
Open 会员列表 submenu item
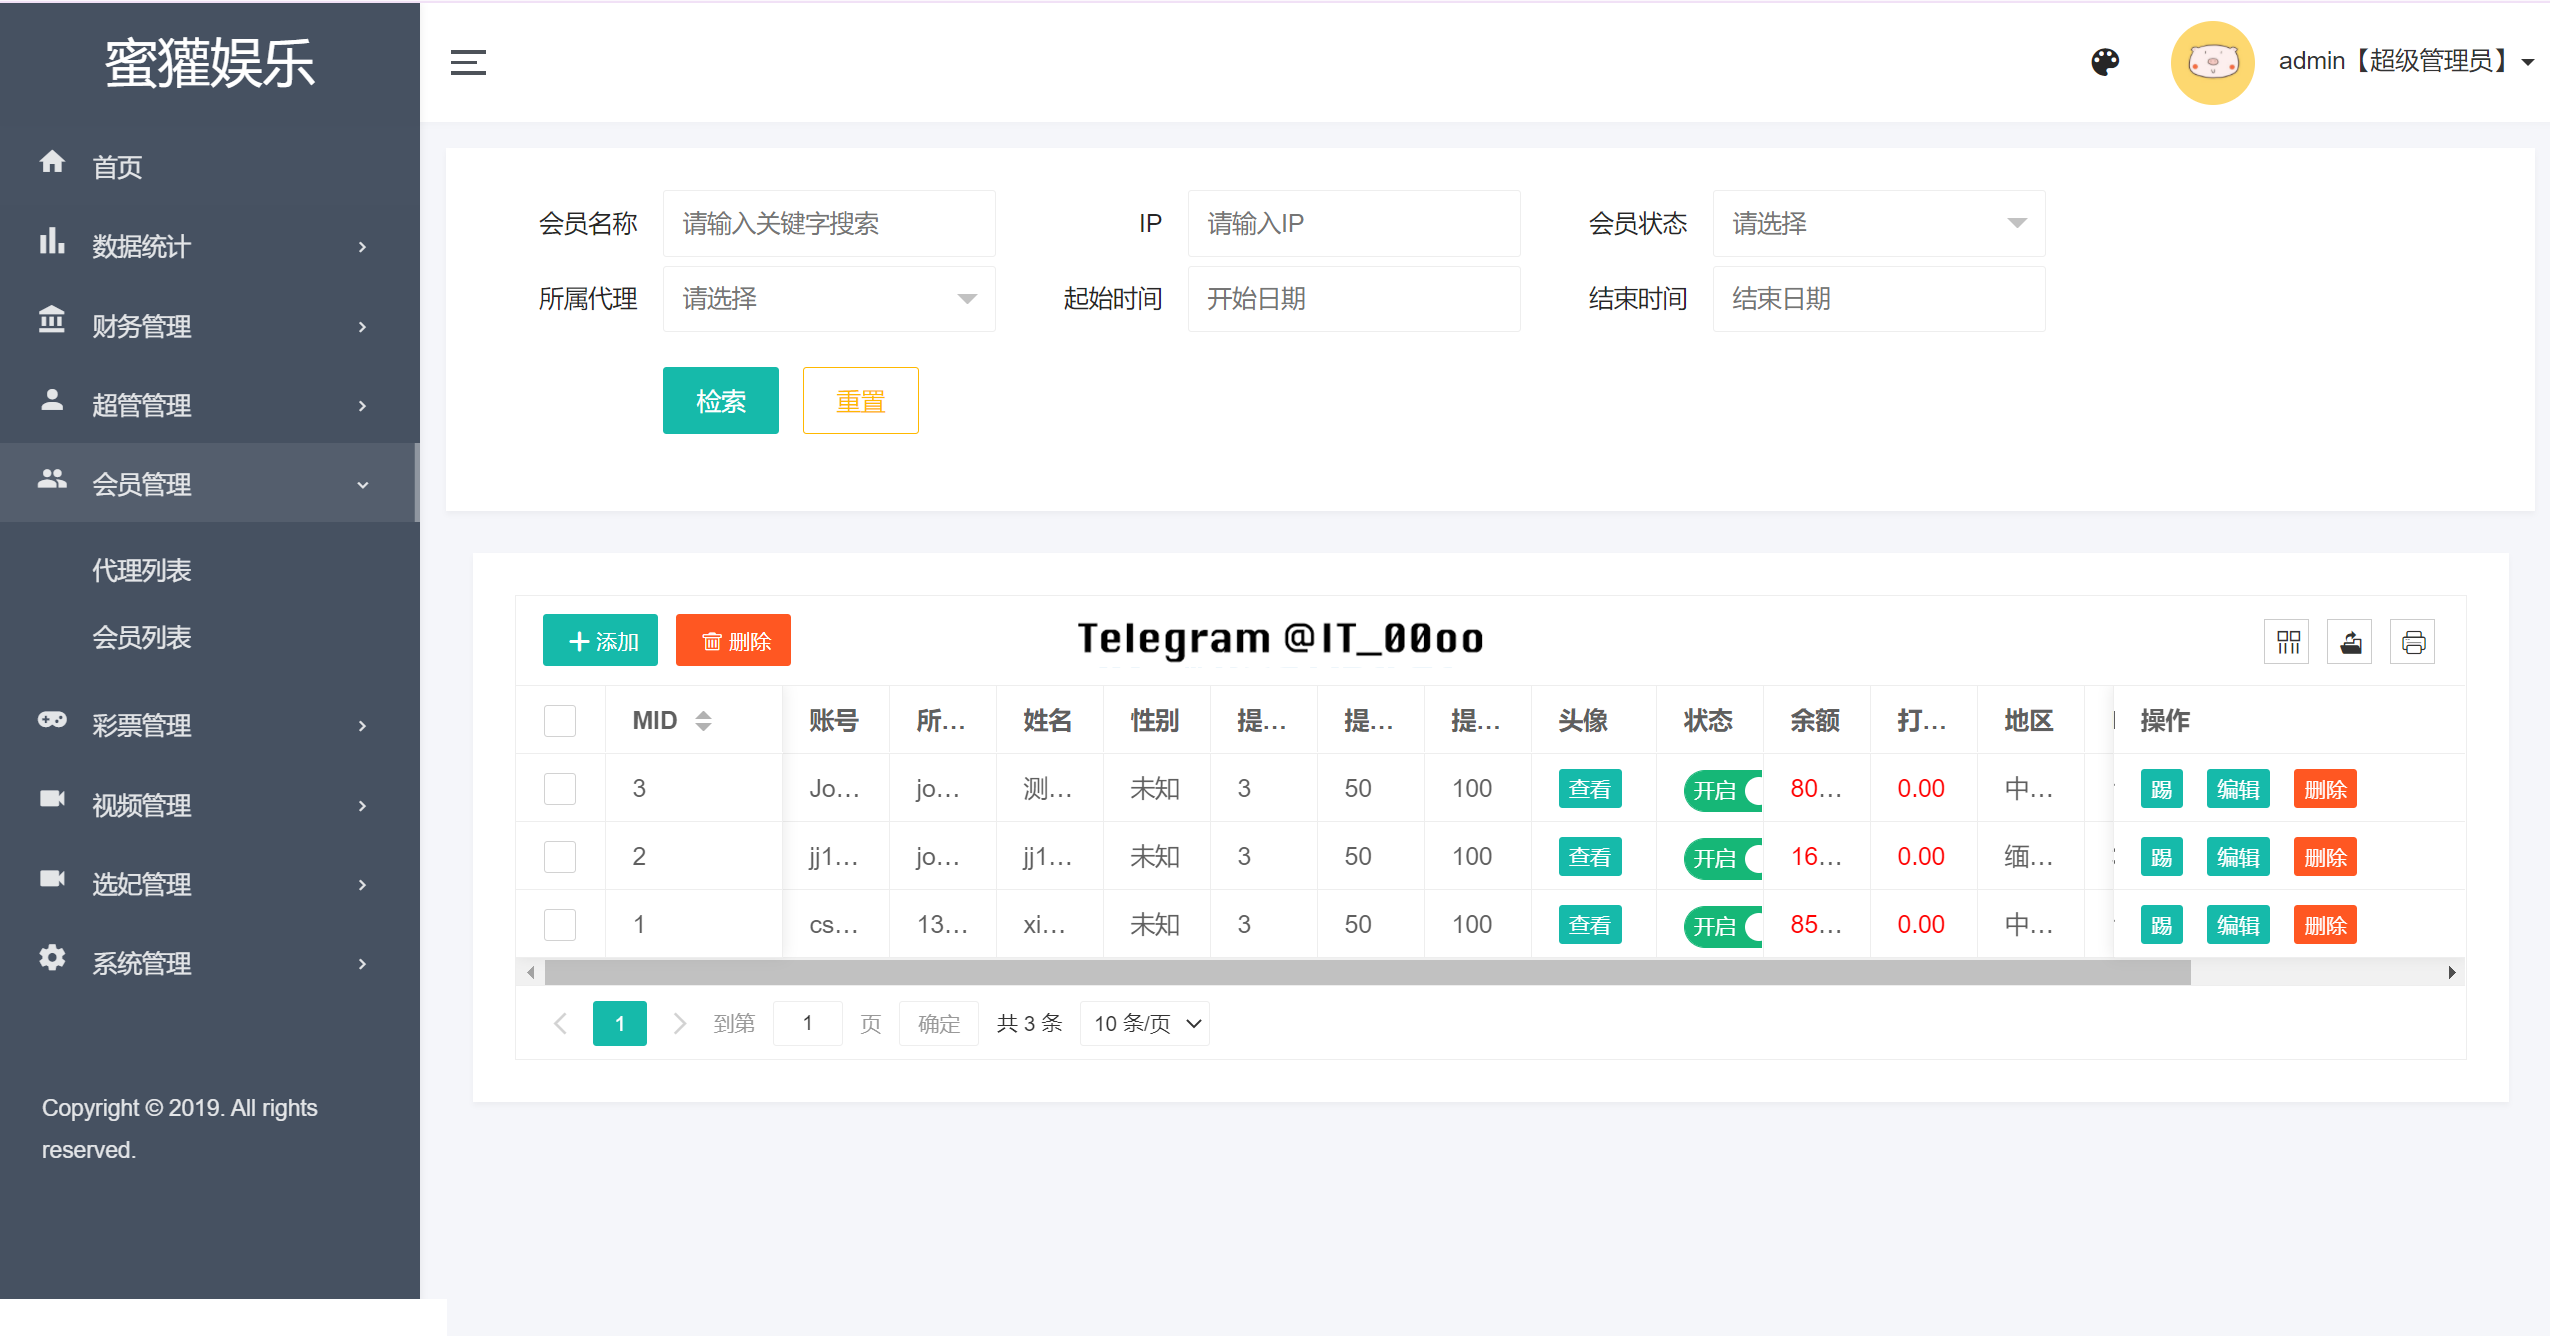pyautogui.click(x=142, y=637)
